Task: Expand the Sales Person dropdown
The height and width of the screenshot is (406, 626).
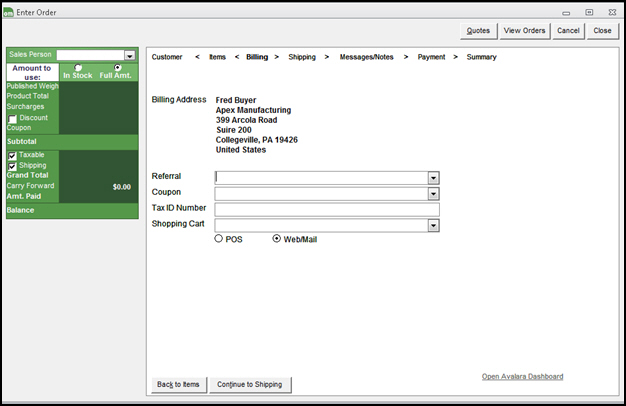Action: [129, 56]
